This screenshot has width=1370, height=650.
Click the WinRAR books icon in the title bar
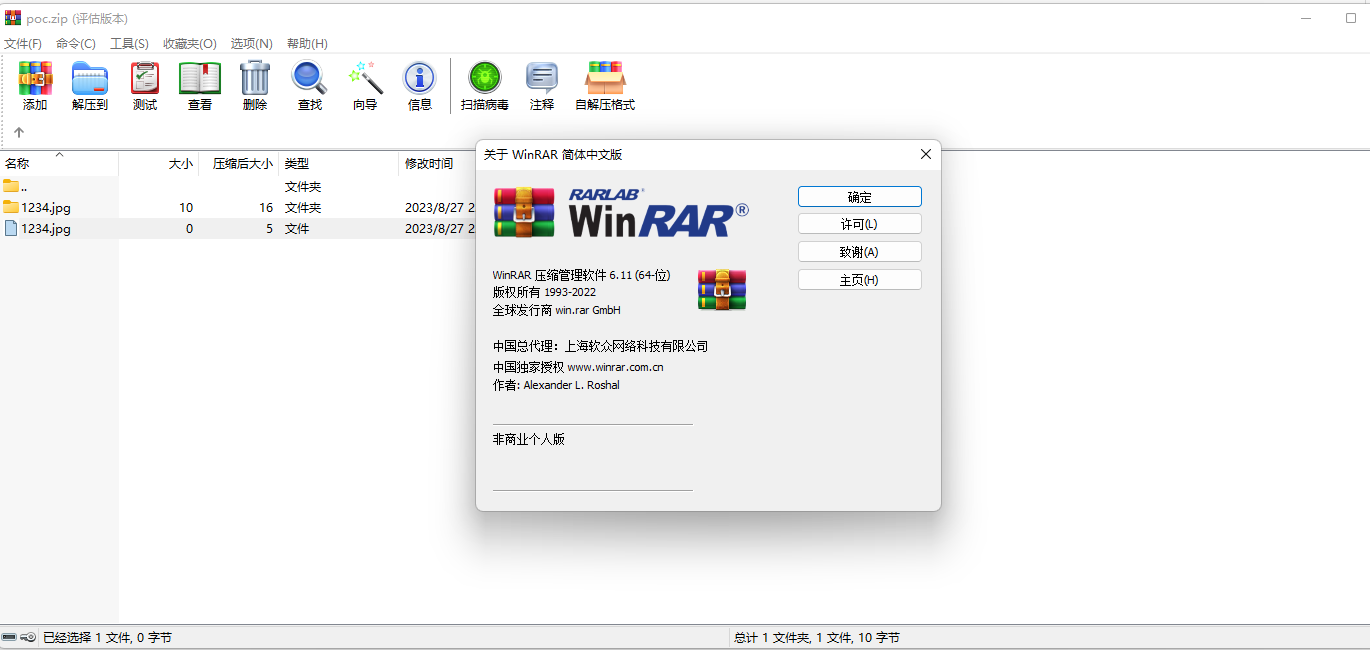pos(13,18)
